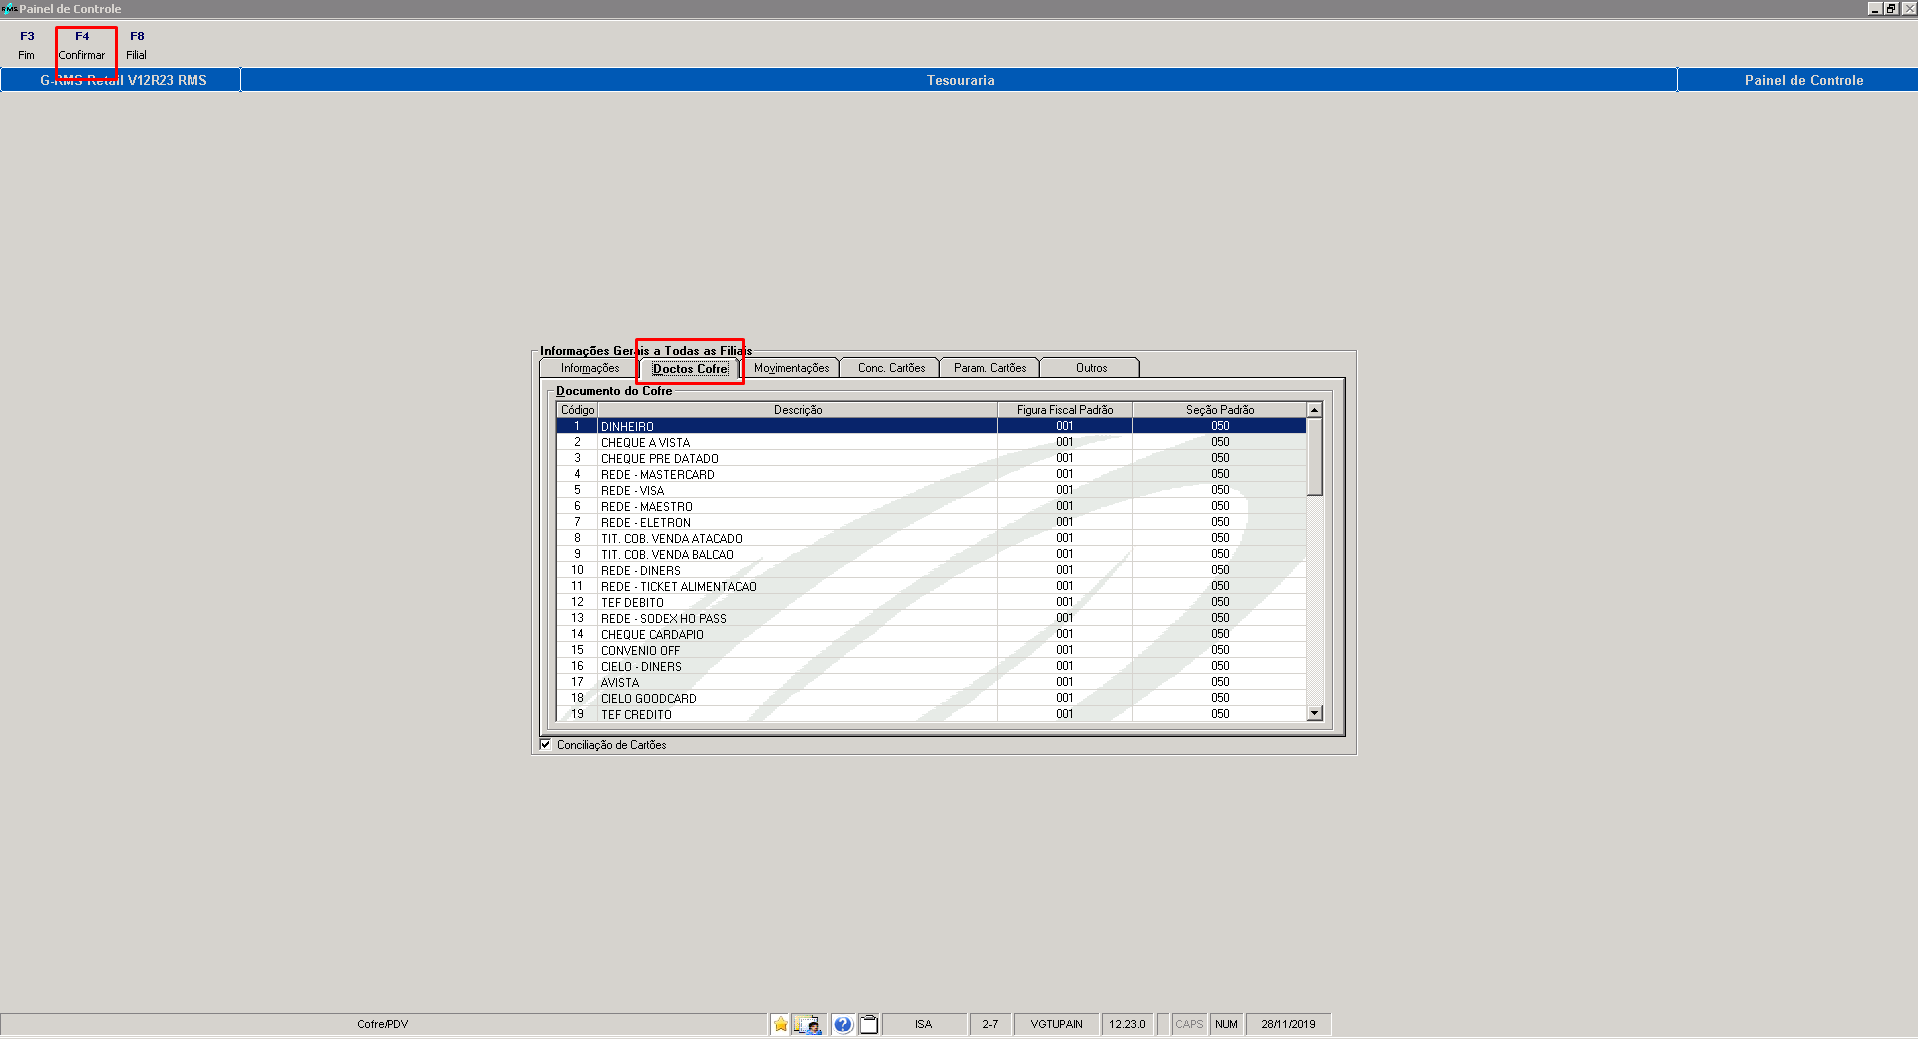
Task: Select the CIELO GOODCARD row
Action: (931, 698)
